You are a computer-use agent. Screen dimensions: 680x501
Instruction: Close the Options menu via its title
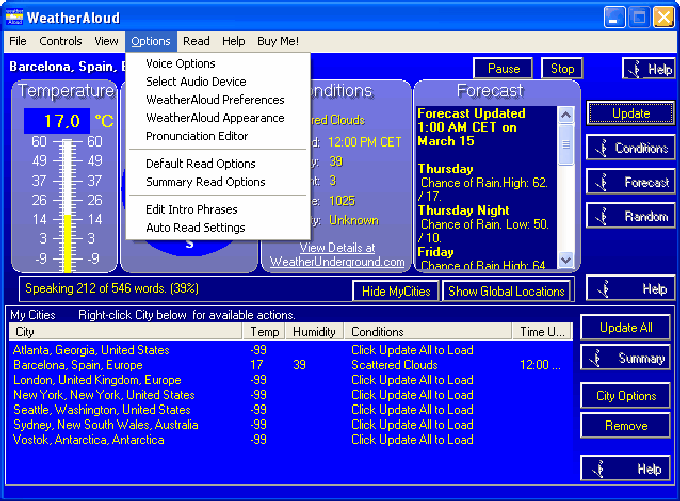(x=151, y=41)
